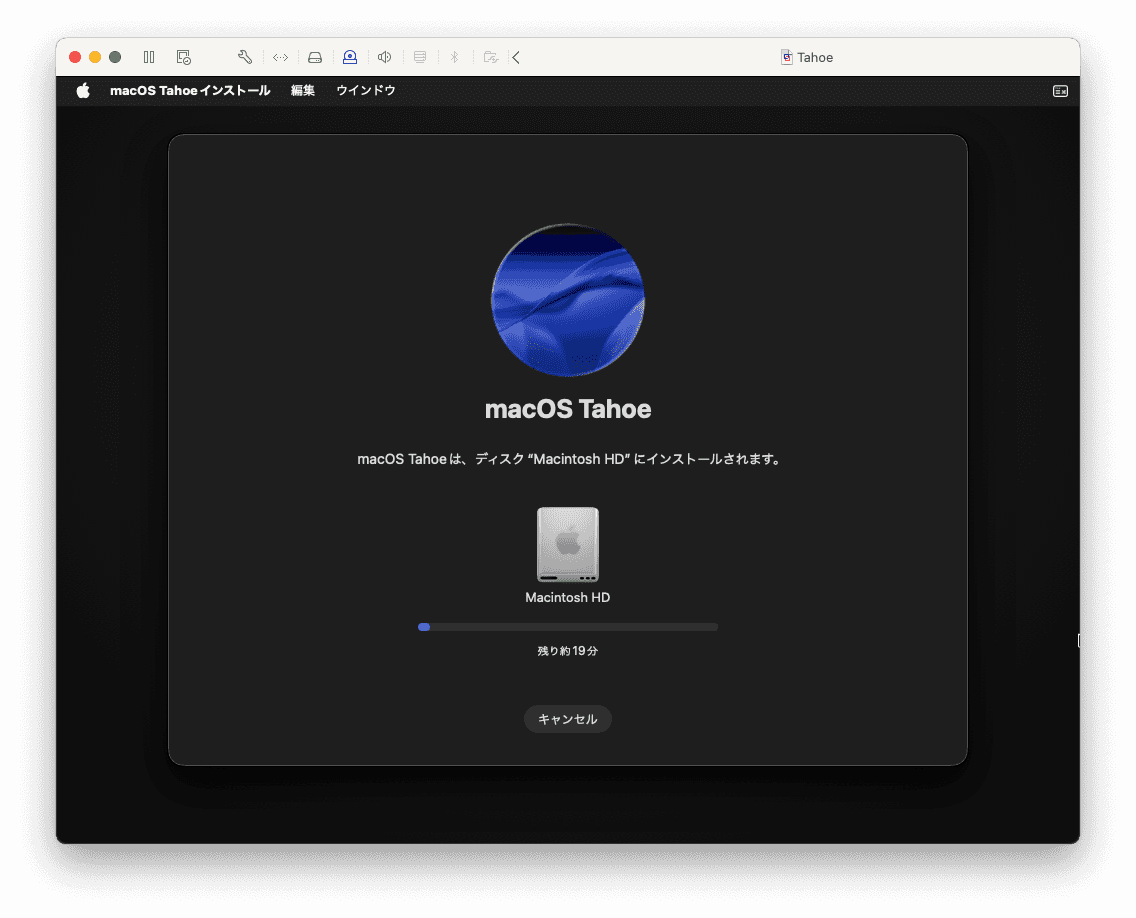
Task: Select the Macintosh HD disk icon
Action: coord(568,544)
